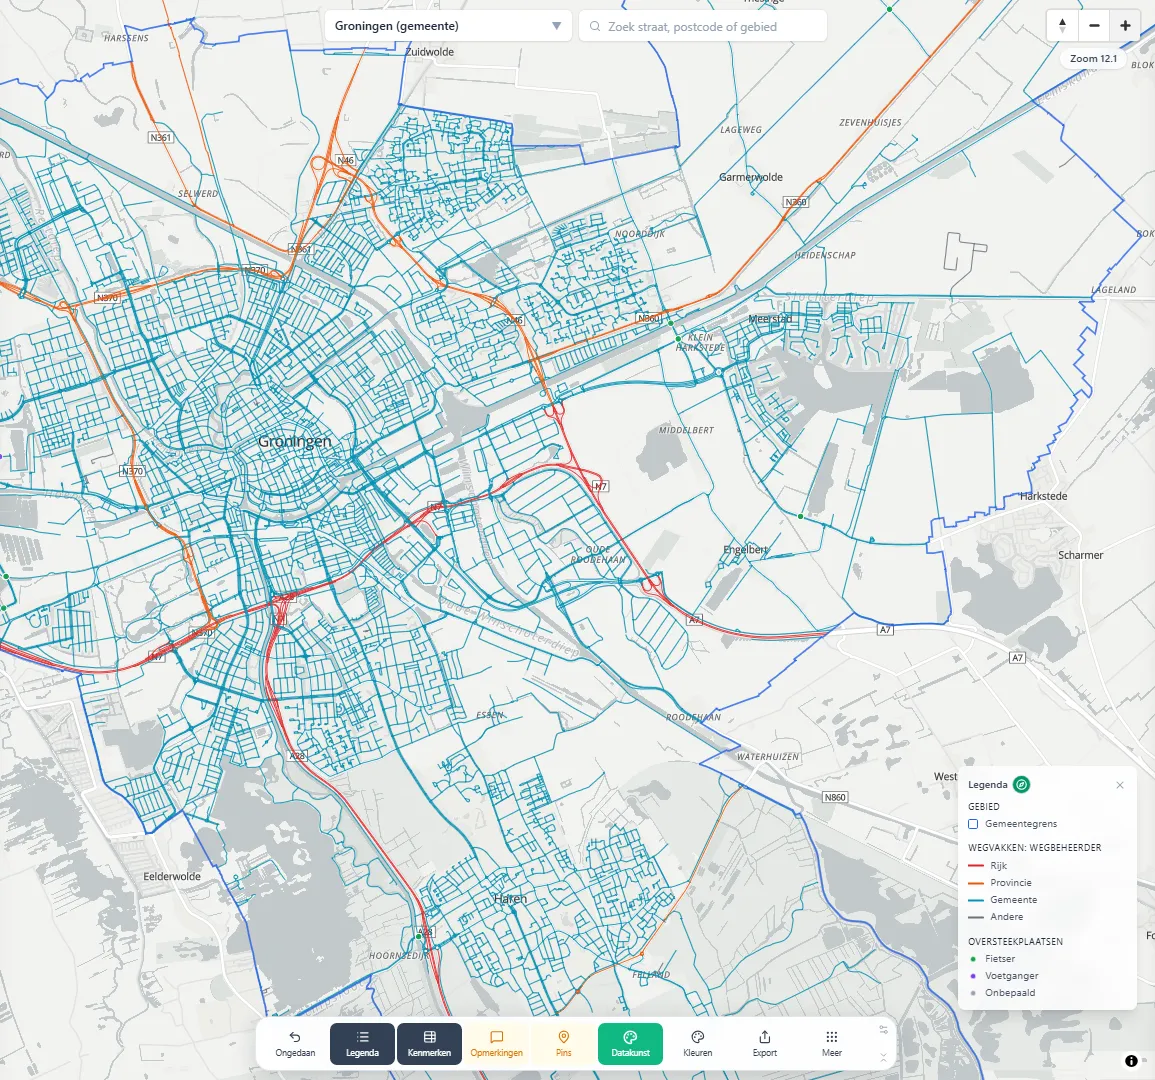Open the Kleuren color palette
The height and width of the screenshot is (1080, 1155).
pos(698,1044)
